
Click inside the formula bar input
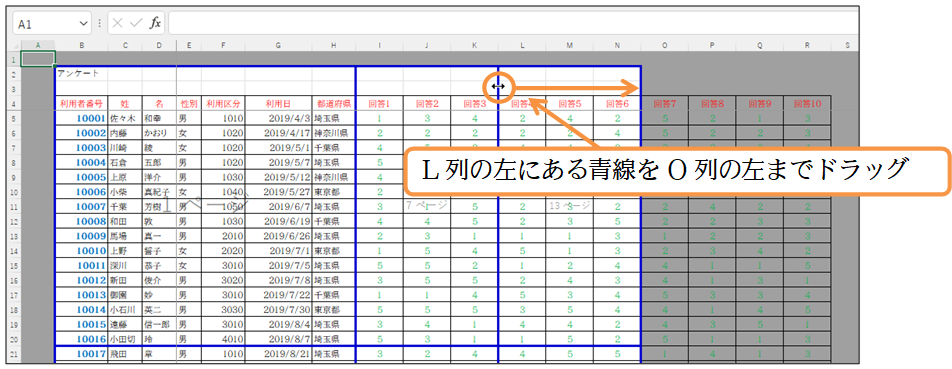513,23
